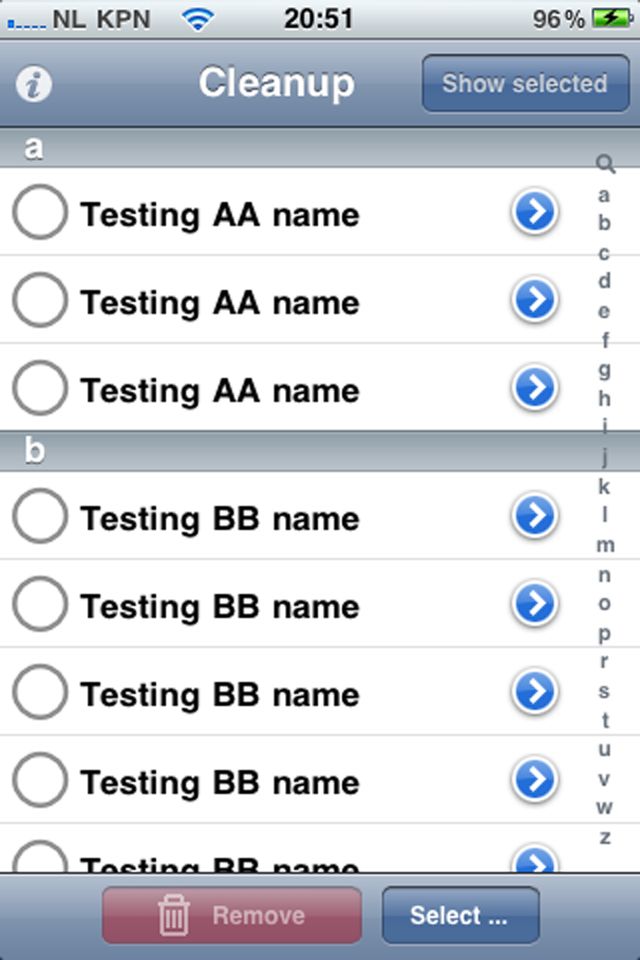Image resolution: width=640 pixels, height=960 pixels.
Task: Open details arrow of second BB contact
Action: (535, 604)
